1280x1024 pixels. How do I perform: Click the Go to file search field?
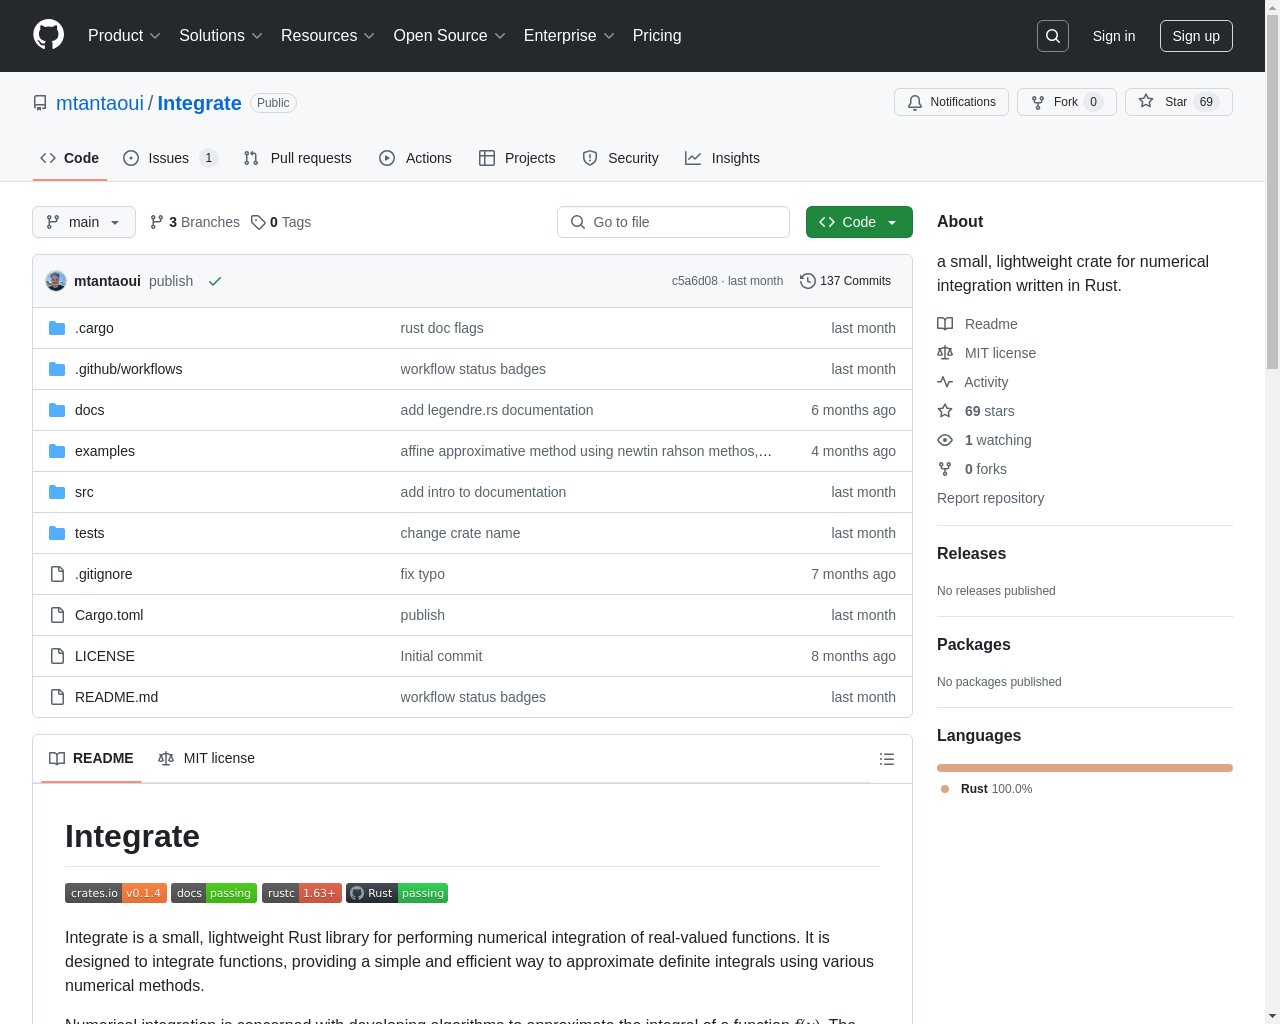[x=673, y=222]
